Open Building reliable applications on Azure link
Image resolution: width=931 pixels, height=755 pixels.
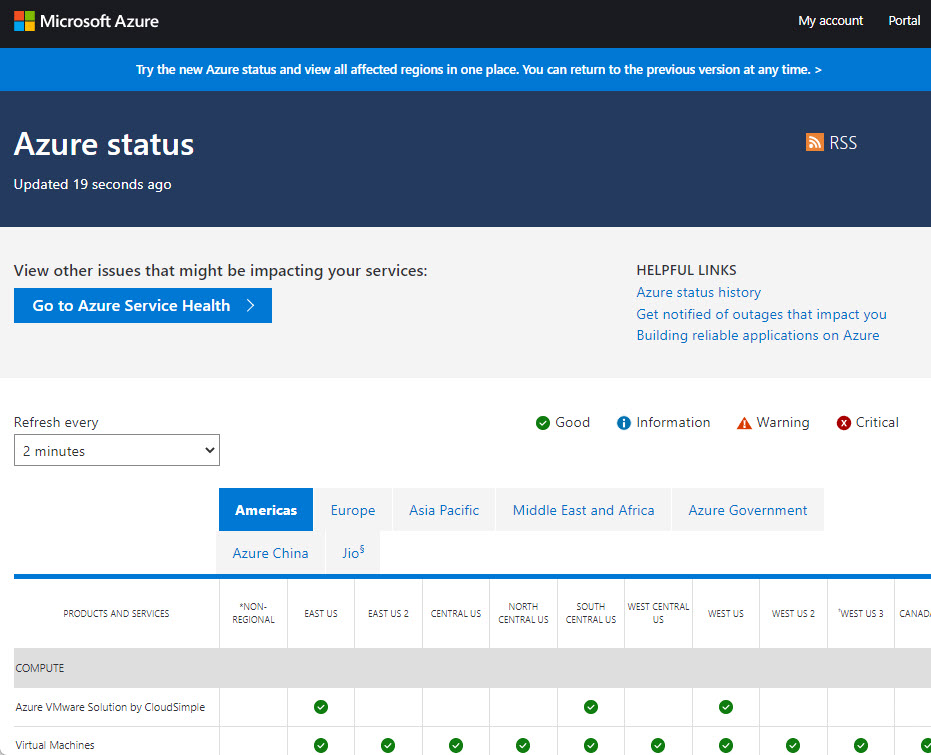[x=758, y=335]
